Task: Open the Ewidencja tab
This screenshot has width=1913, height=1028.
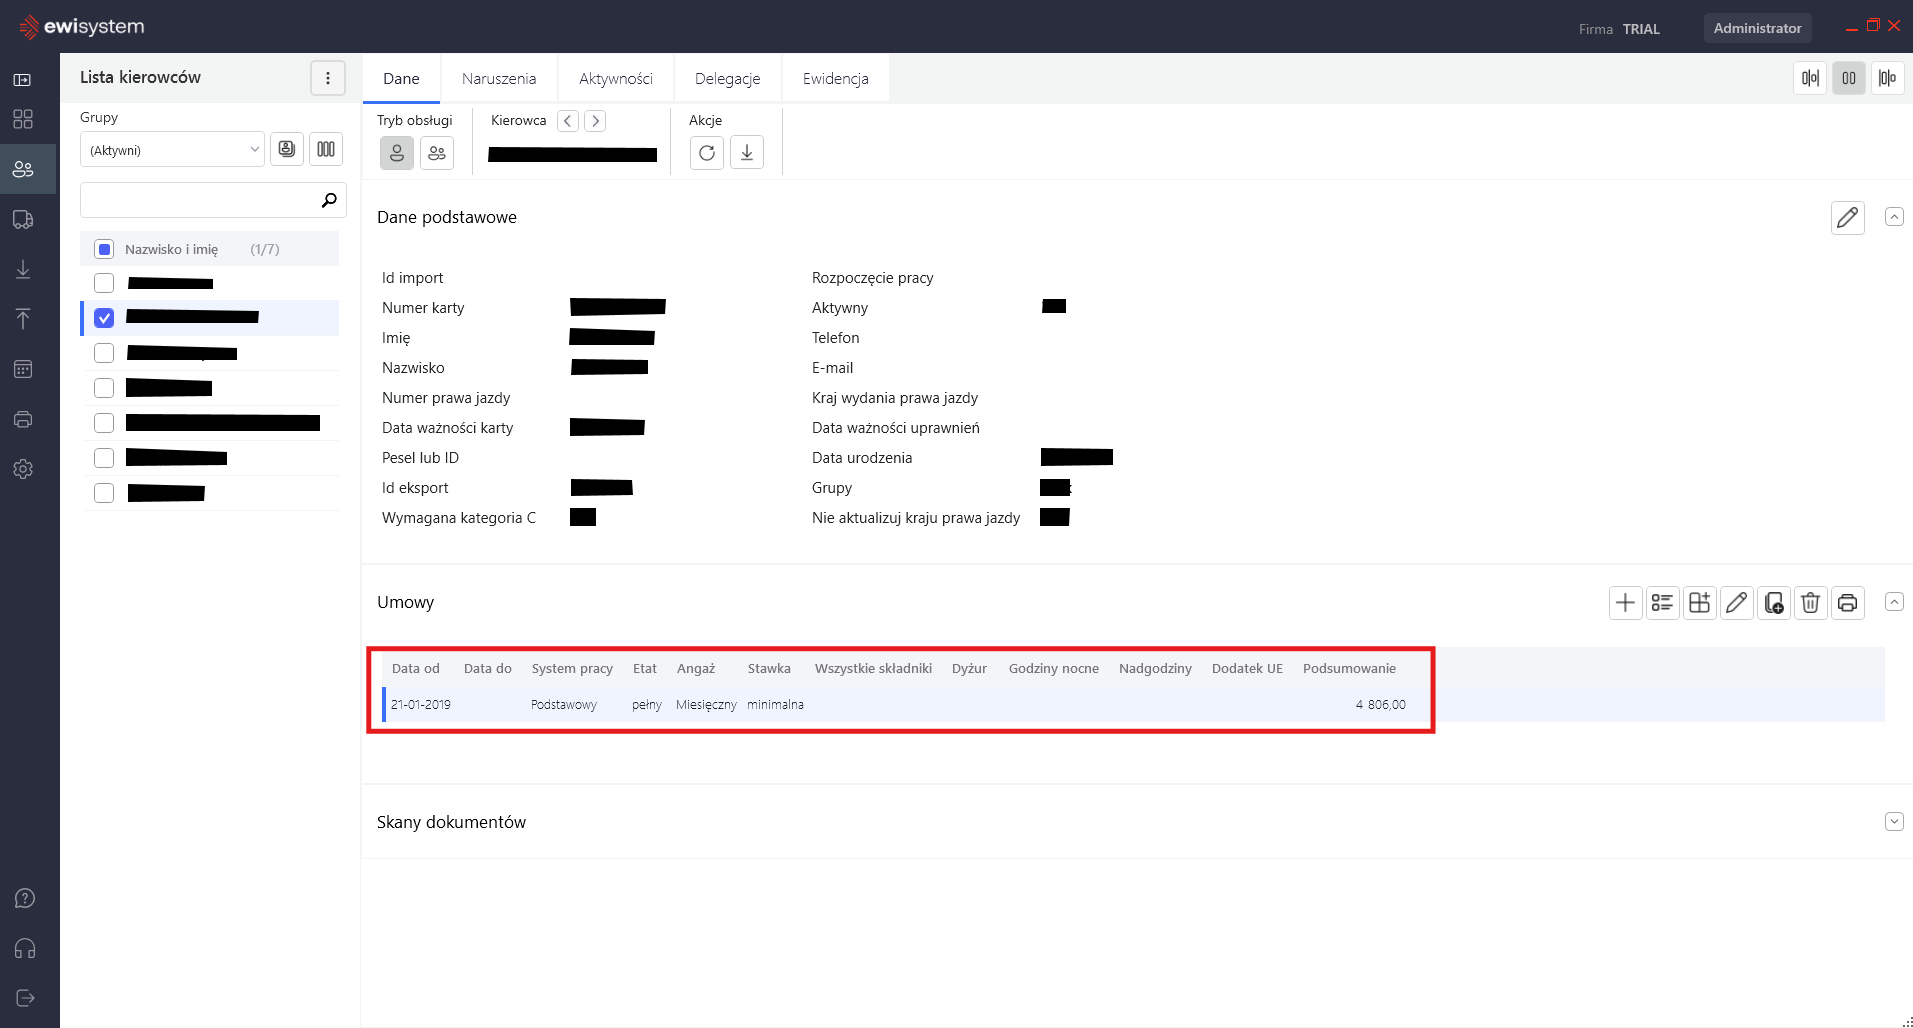Action: tap(835, 79)
